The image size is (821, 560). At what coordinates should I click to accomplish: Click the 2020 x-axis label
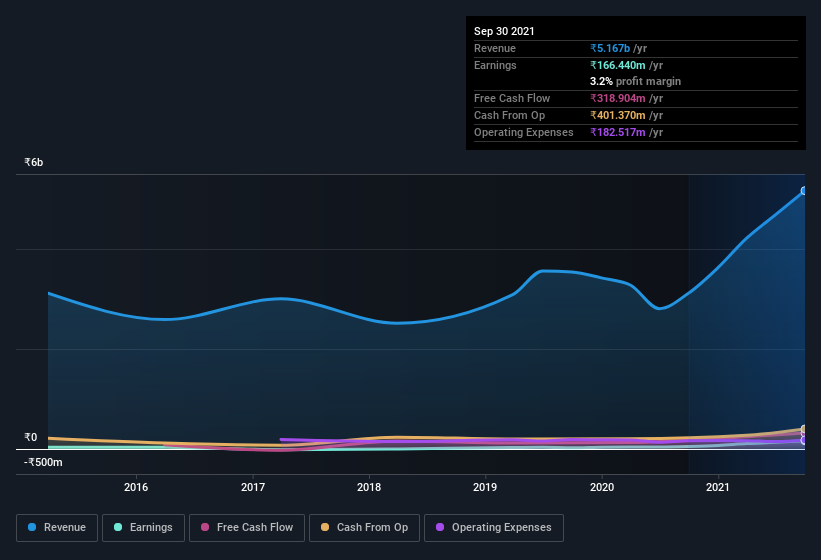pos(602,487)
